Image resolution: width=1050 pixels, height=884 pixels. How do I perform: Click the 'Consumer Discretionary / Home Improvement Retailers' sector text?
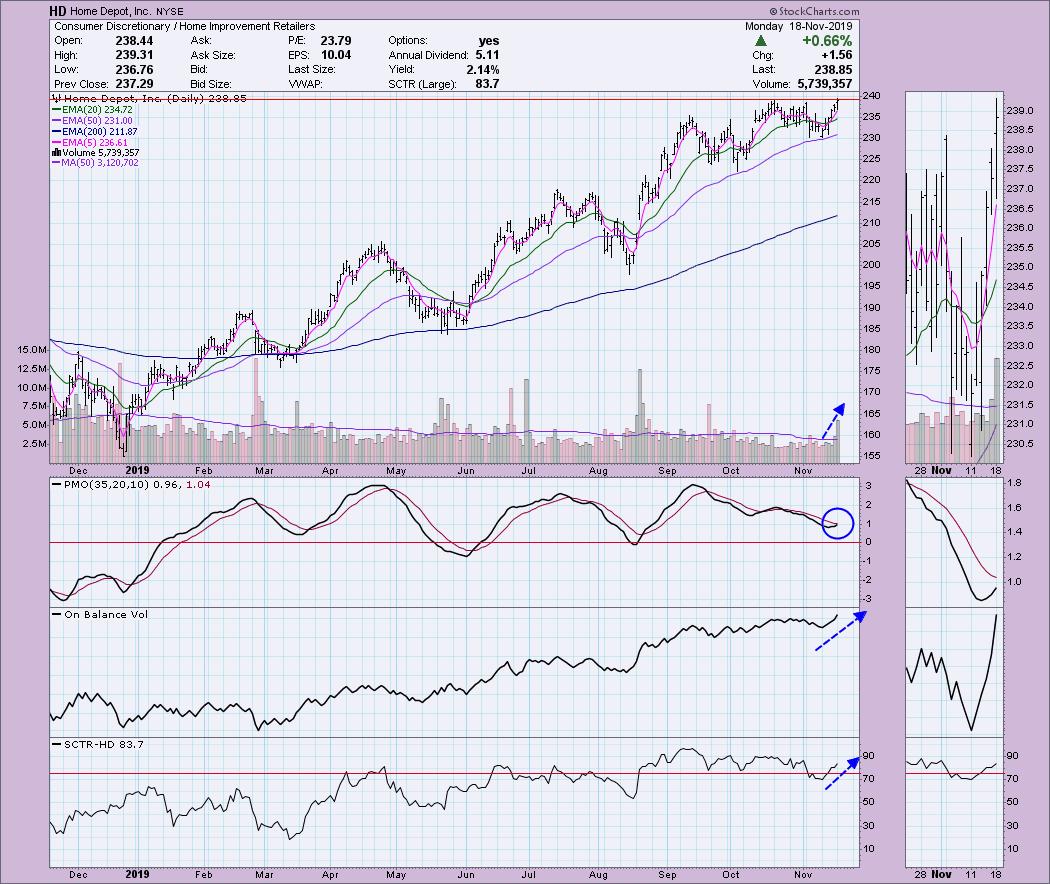pos(185,26)
